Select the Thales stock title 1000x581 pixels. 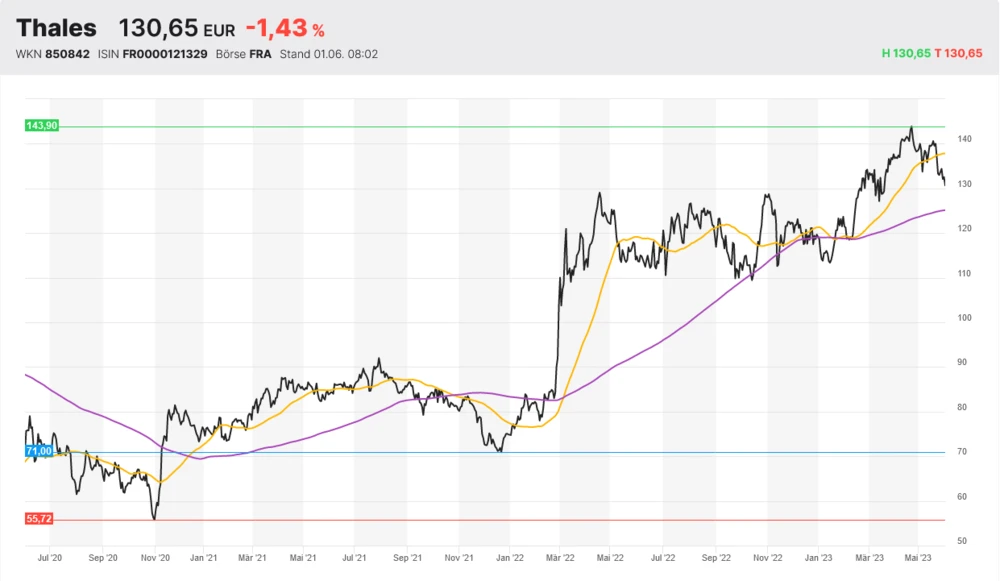[57, 28]
